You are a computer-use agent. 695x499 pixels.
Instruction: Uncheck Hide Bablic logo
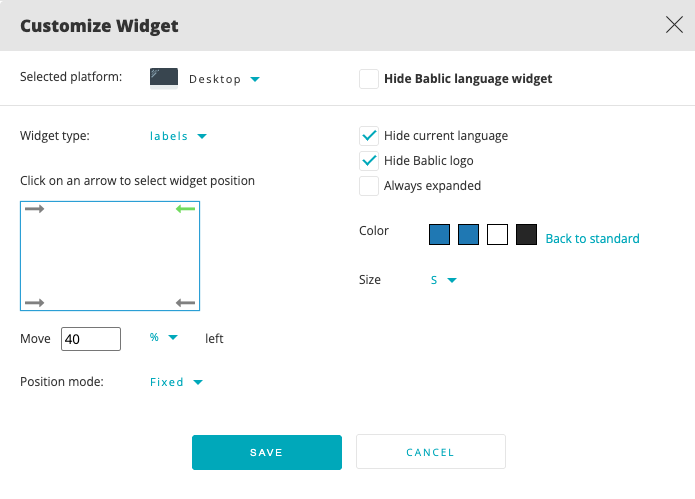369,161
